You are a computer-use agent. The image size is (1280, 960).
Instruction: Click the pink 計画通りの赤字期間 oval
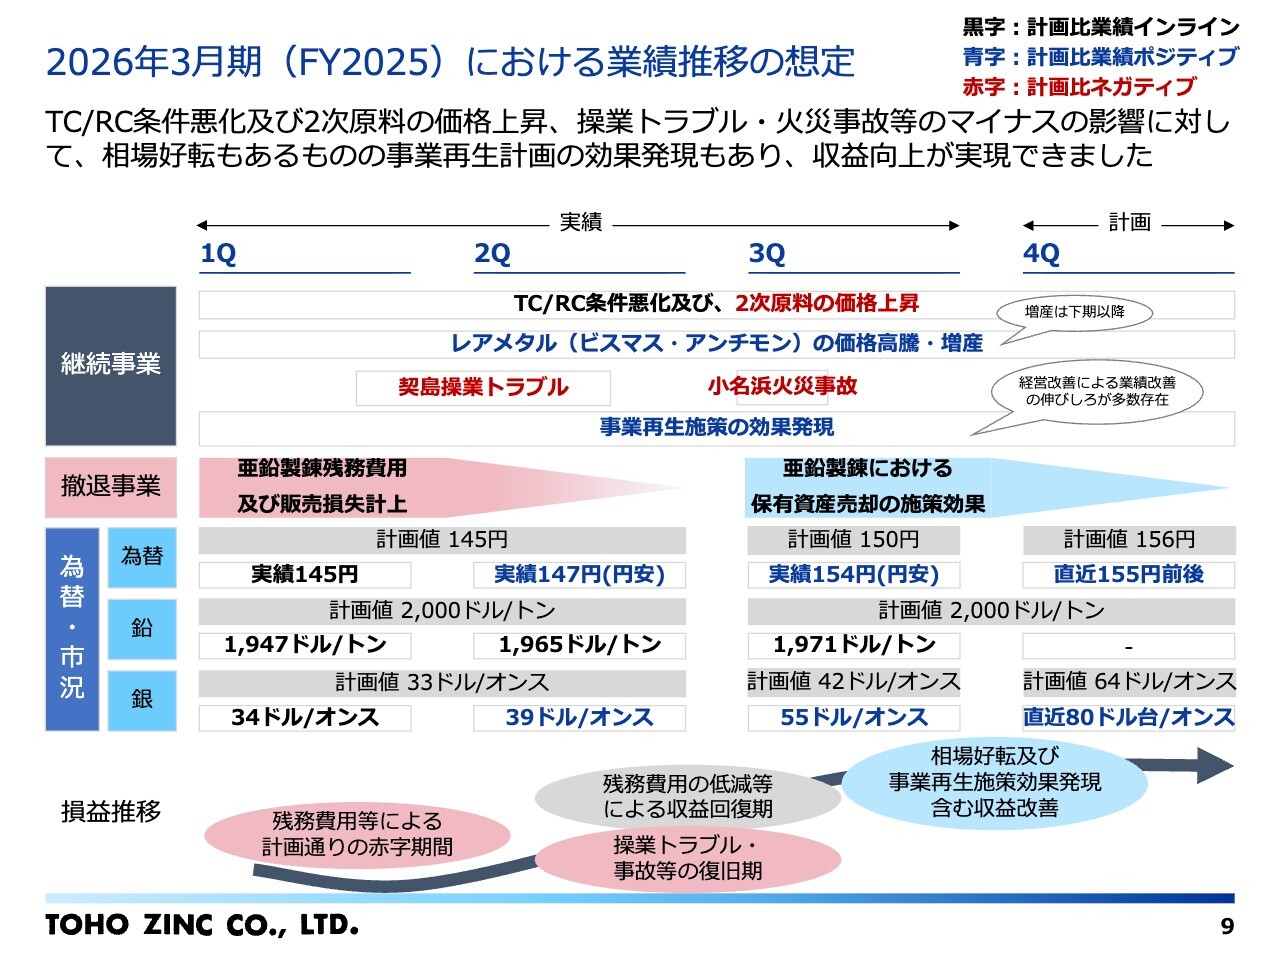pos(357,834)
